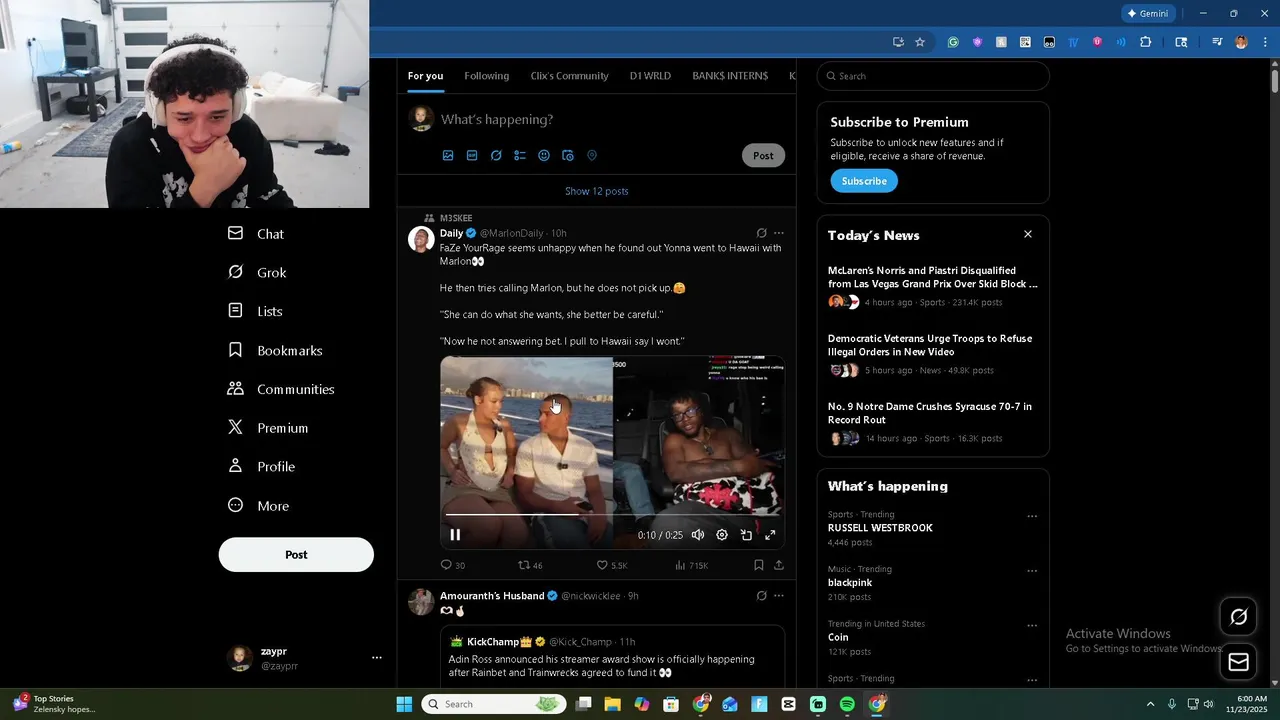
Task: Open the D1 WRLD tab
Action: coord(650,76)
